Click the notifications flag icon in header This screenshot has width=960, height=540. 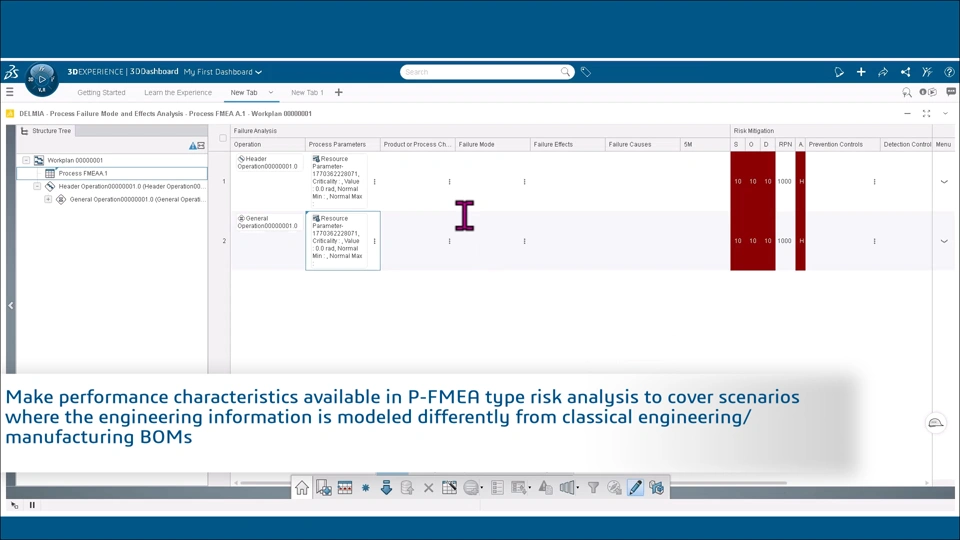pyautogui.click(x=839, y=72)
